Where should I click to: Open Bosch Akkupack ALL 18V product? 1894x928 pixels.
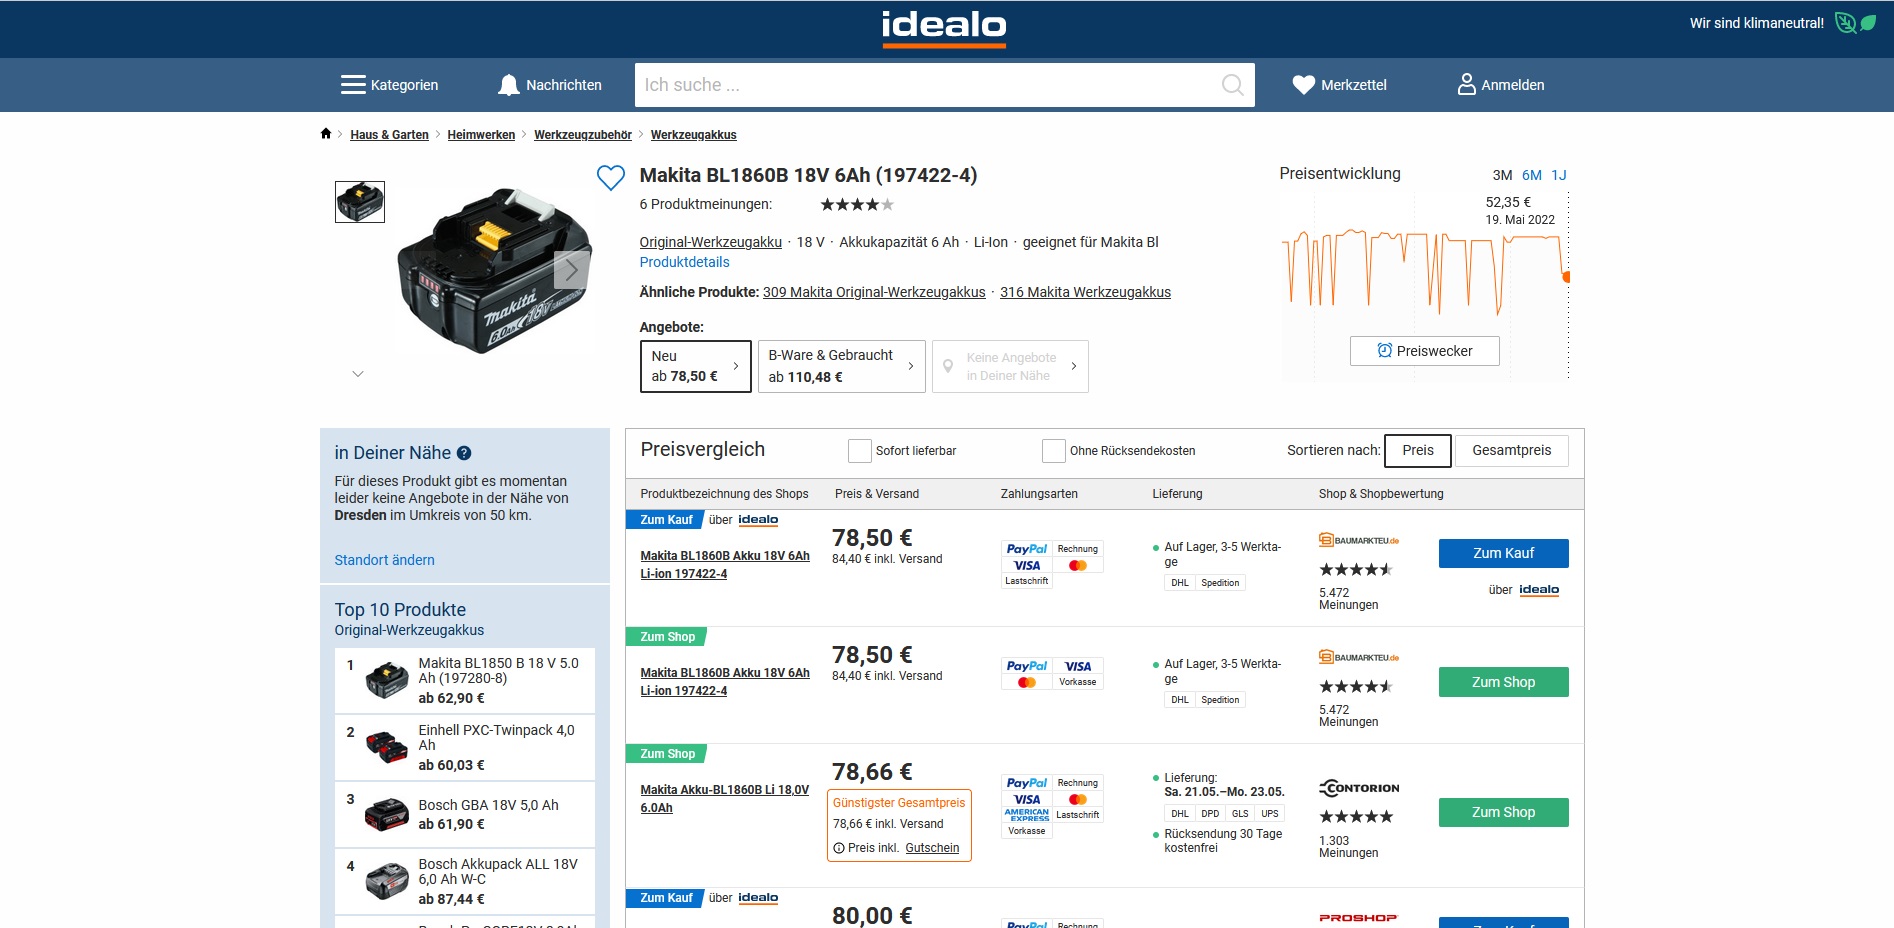[464, 881]
